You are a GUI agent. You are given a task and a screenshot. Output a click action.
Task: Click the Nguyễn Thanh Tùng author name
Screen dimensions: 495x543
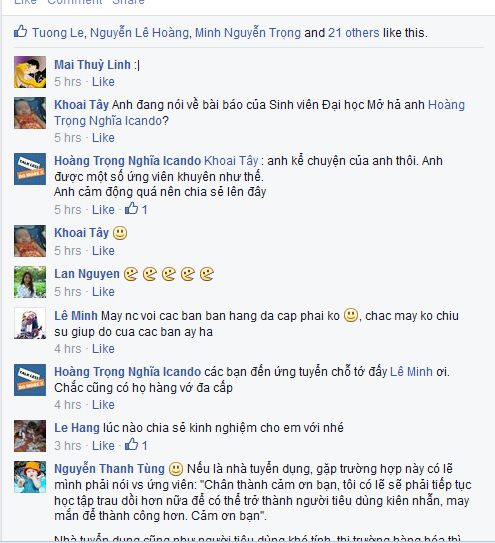[x=109, y=469]
